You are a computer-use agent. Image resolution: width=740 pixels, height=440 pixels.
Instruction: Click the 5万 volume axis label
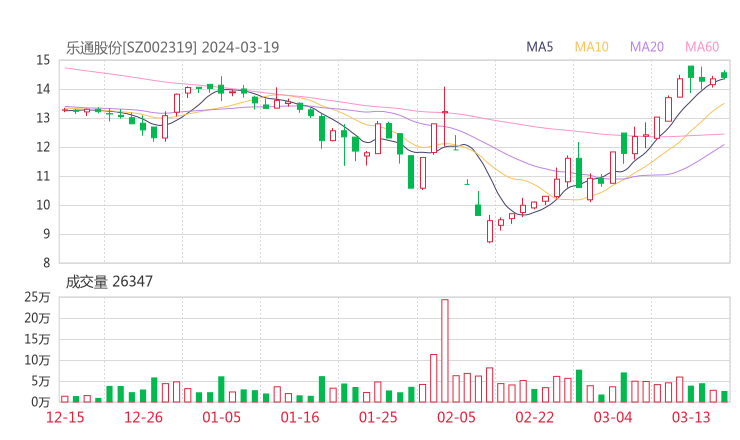(41, 381)
